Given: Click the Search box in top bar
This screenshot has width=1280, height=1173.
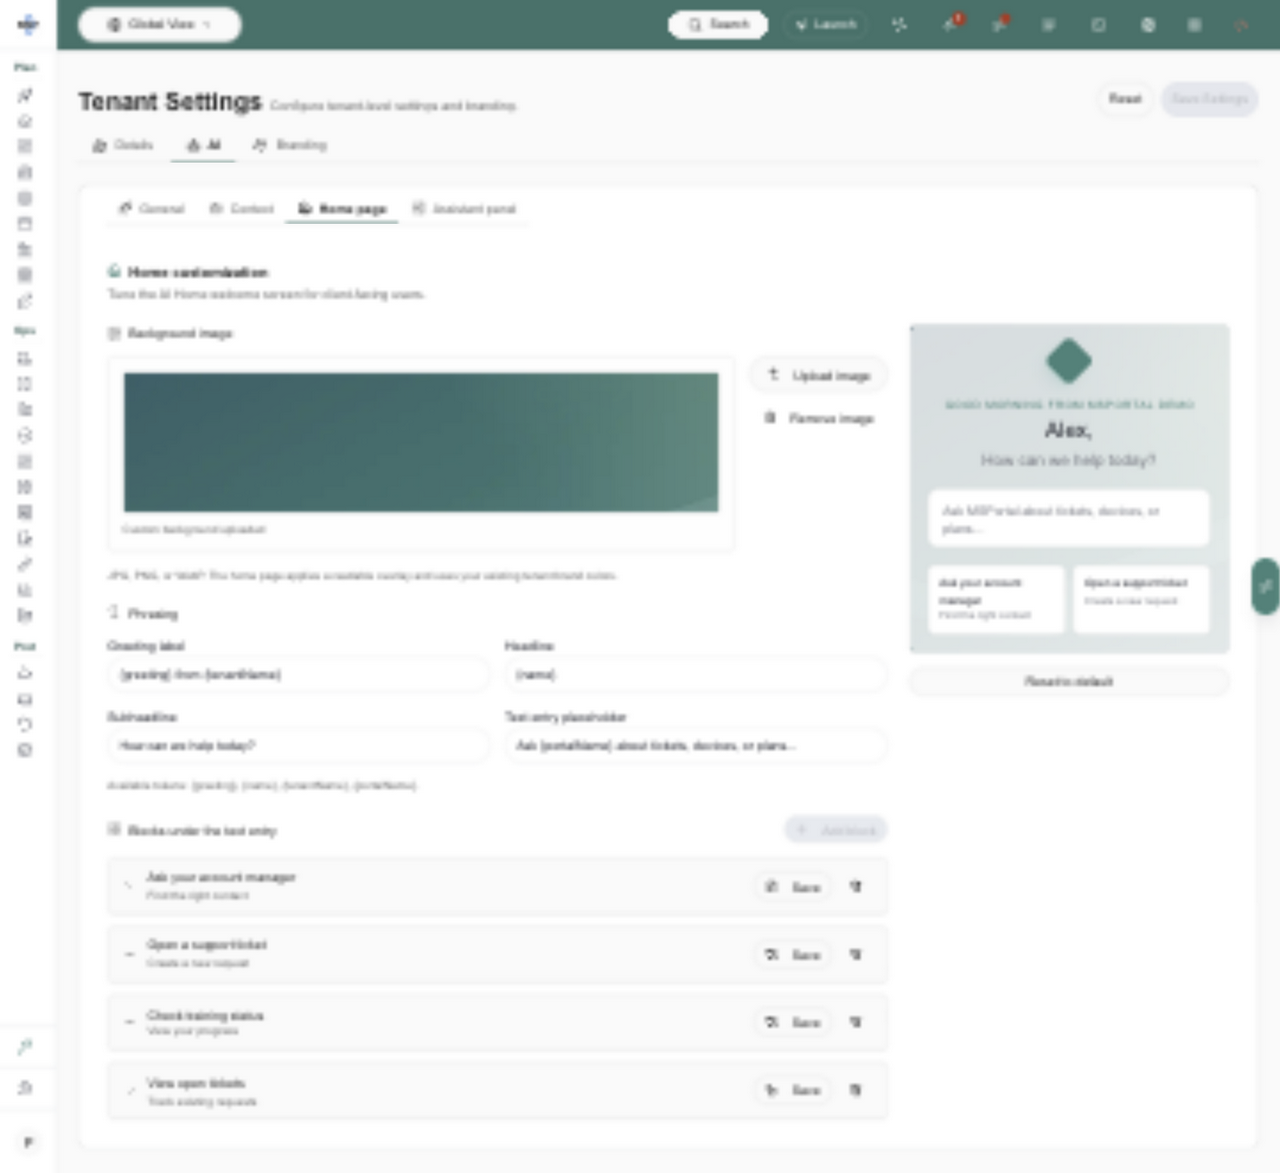Looking at the screenshot, I should (x=718, y=24).
